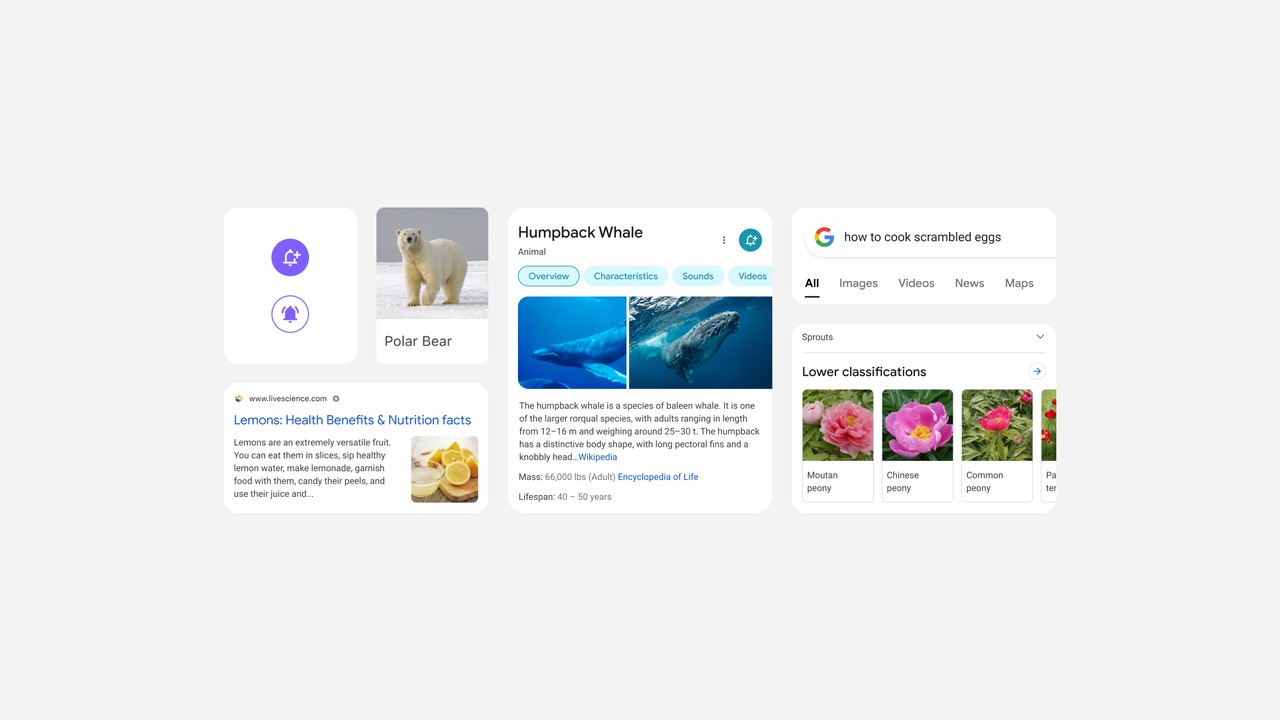
Task: Open the three-dot menu on Humpback Whale card
Action: (x=724, y=240)
